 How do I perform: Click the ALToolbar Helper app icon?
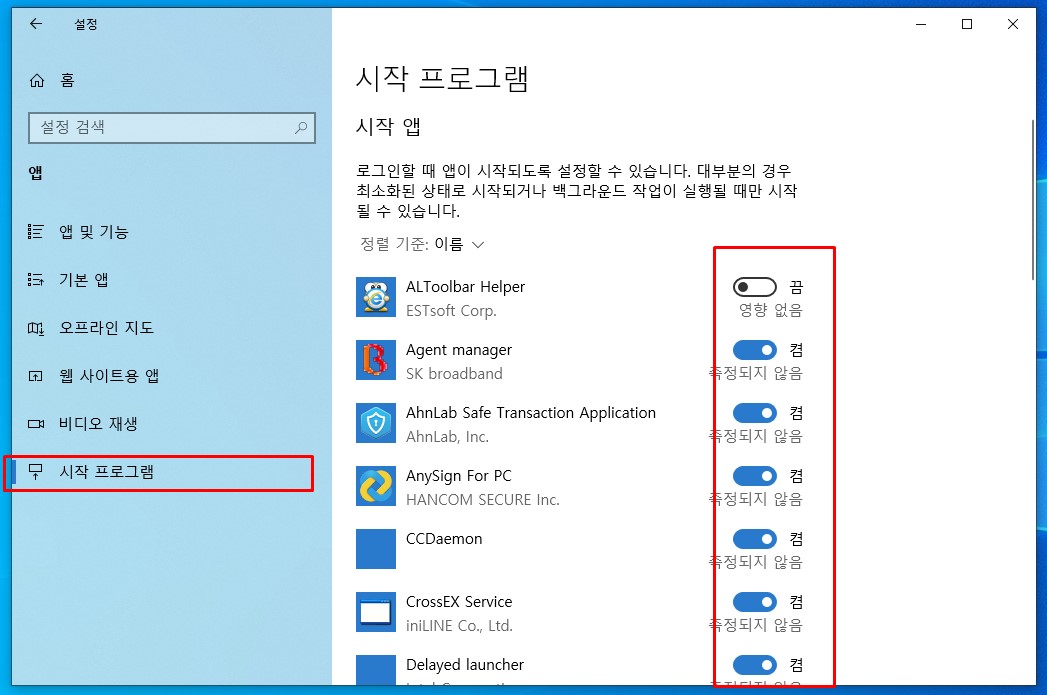376,297
